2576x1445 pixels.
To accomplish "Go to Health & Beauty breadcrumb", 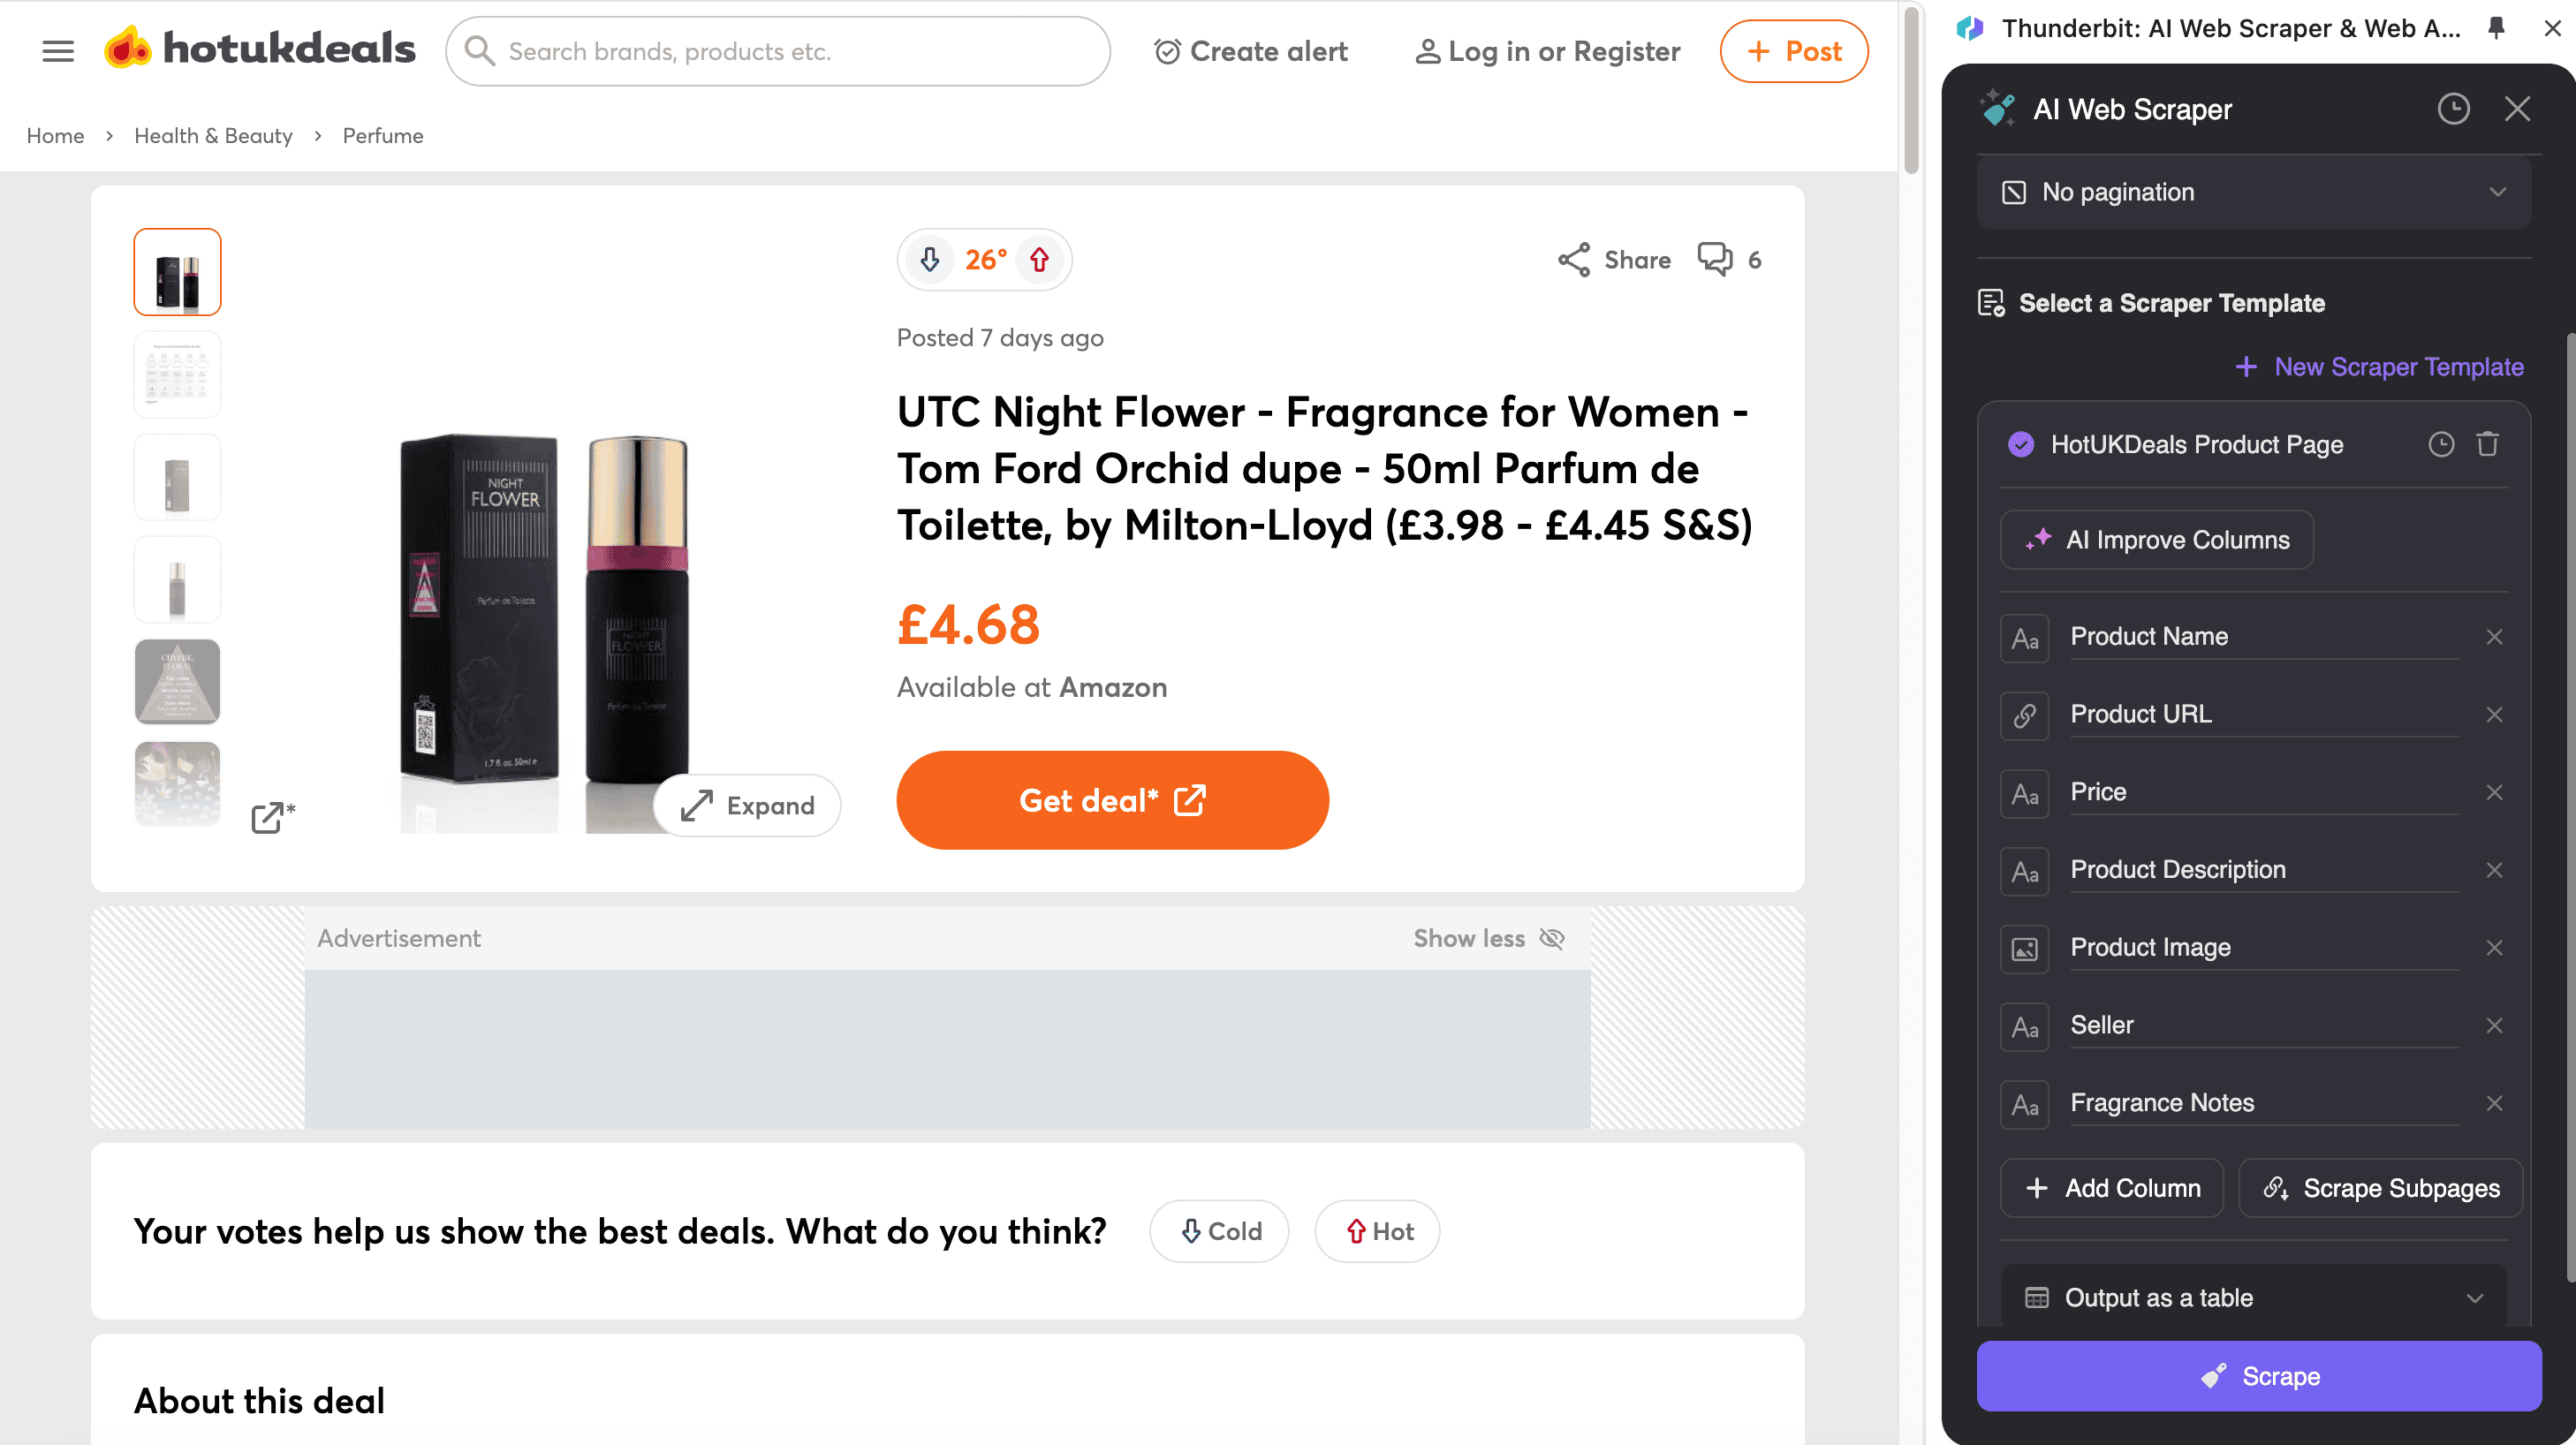I will 213,136.
